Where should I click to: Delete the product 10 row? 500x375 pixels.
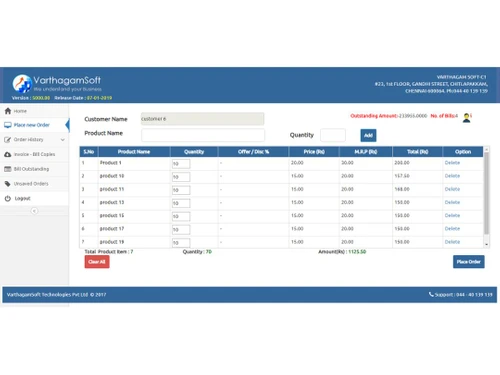(452, 176)
